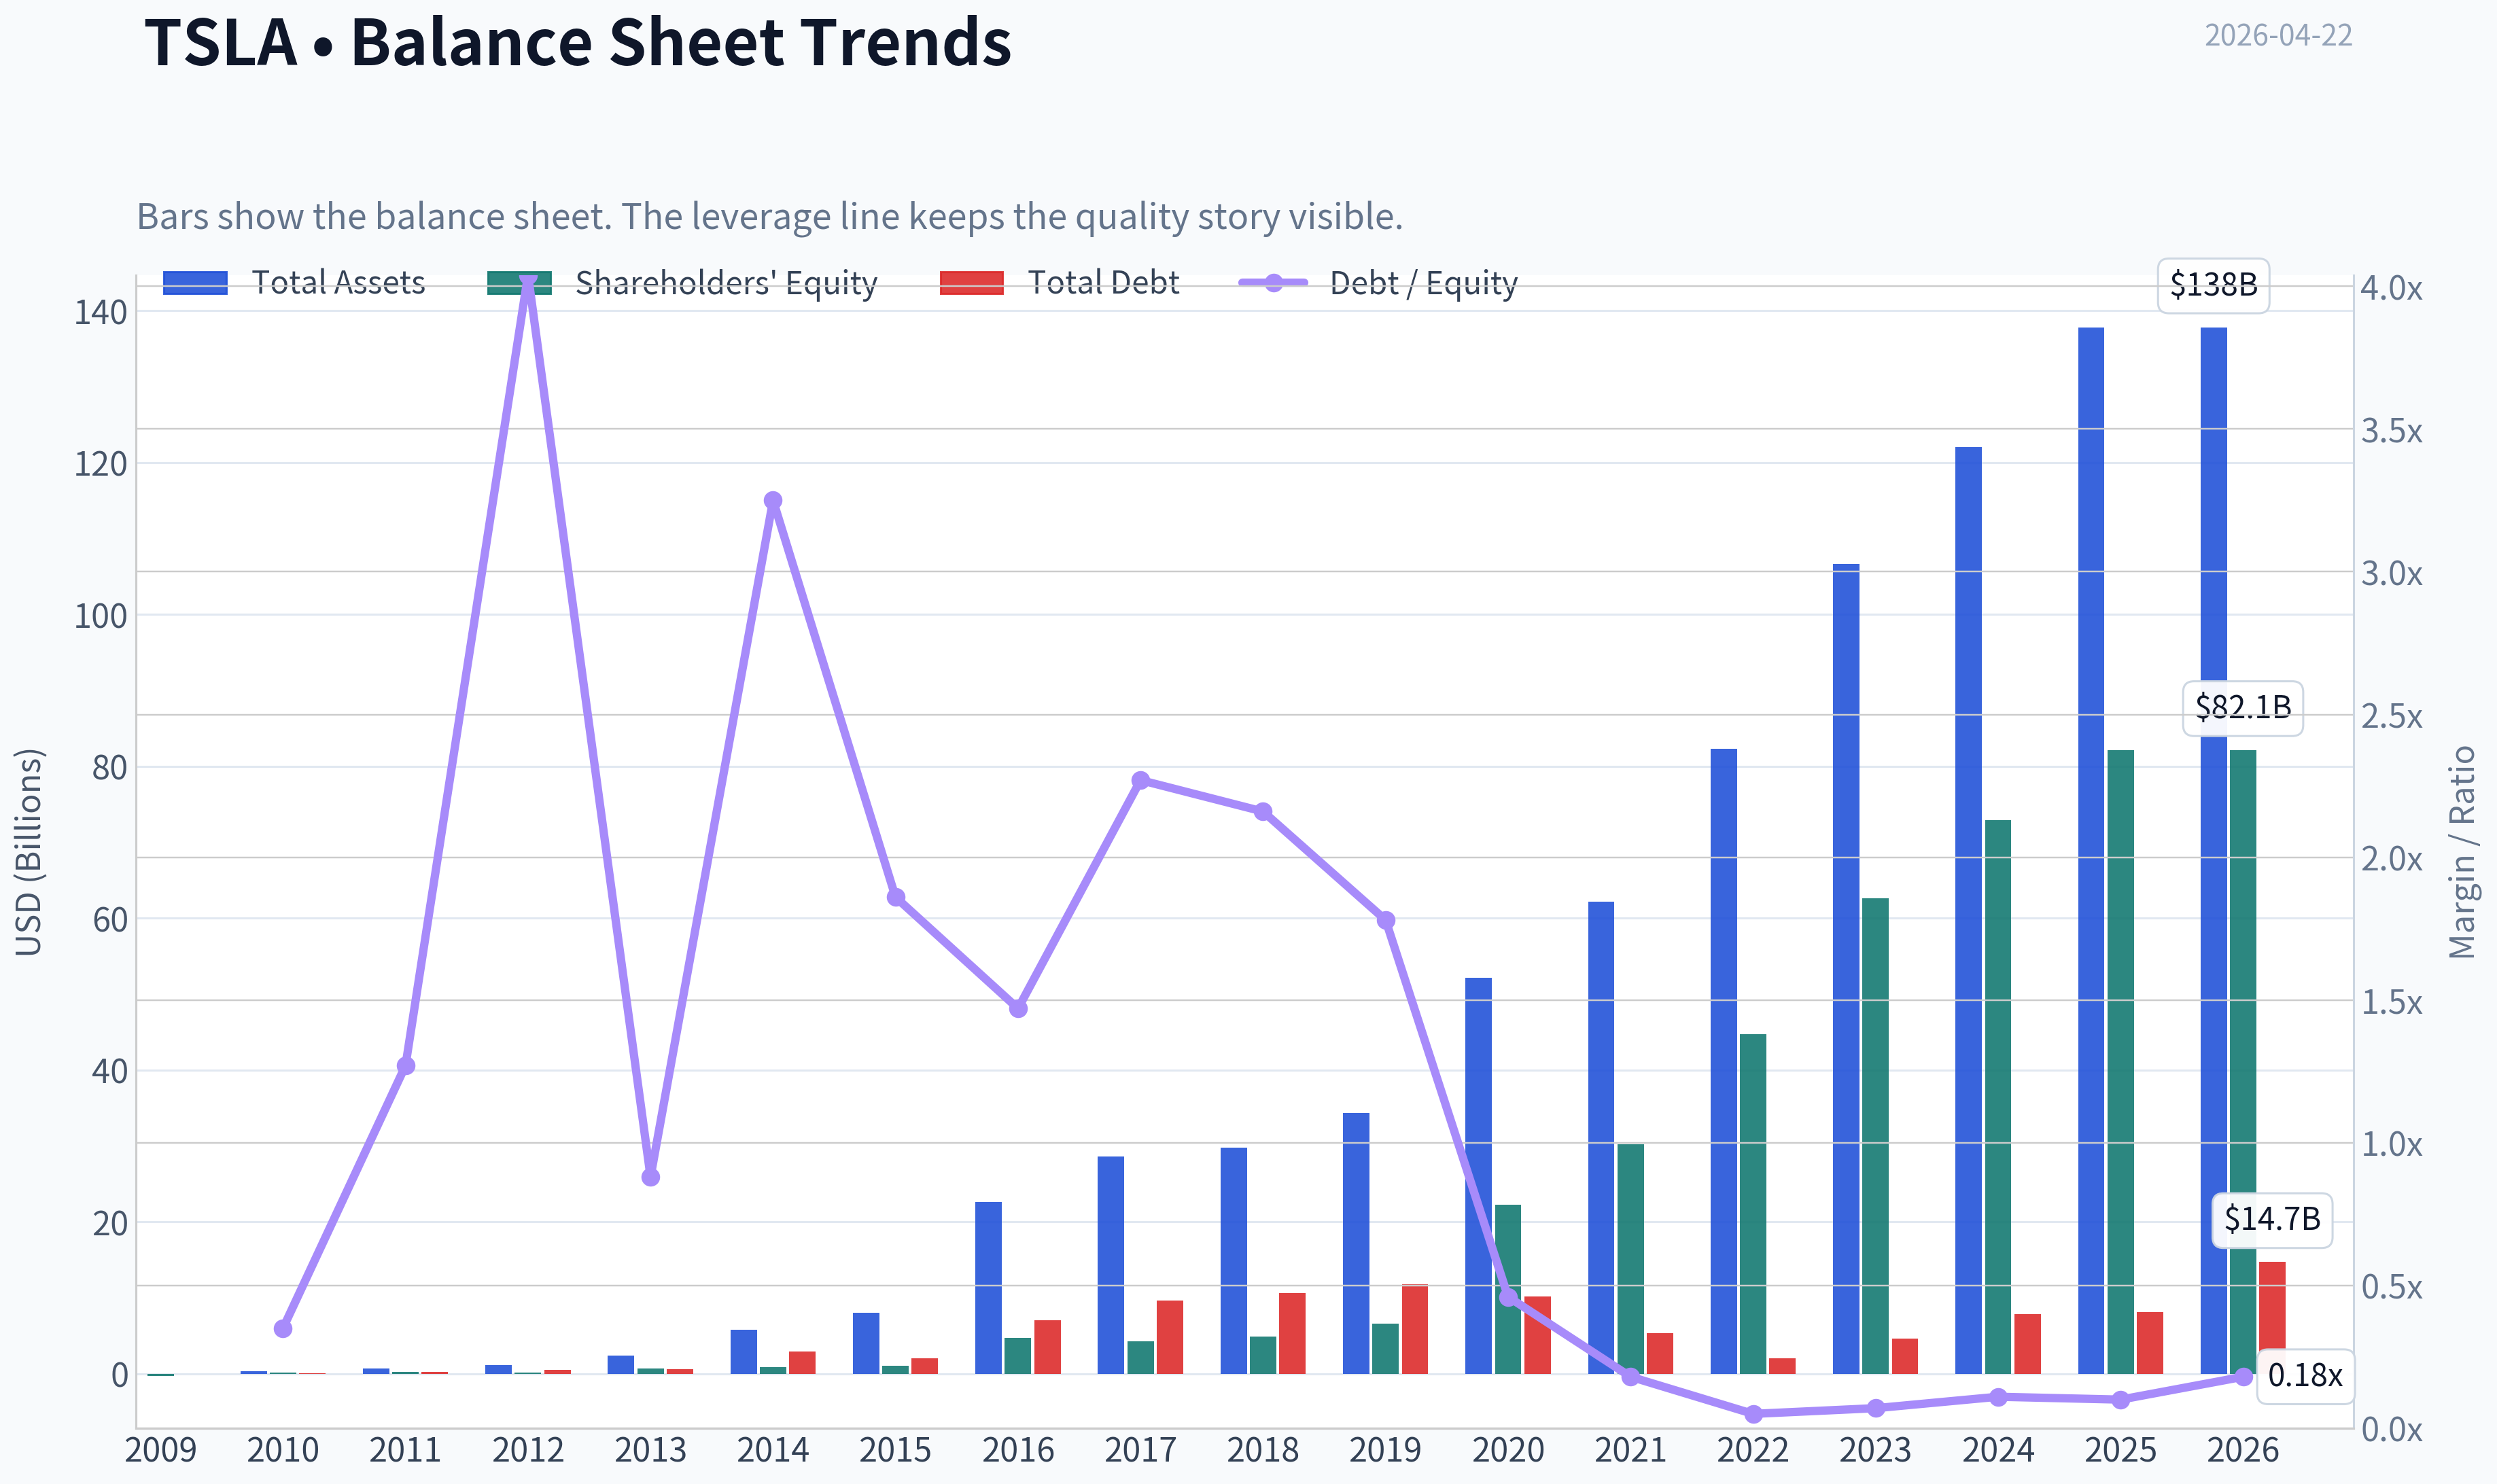Click the 140 left-axis tick label

tap(101, 312)
